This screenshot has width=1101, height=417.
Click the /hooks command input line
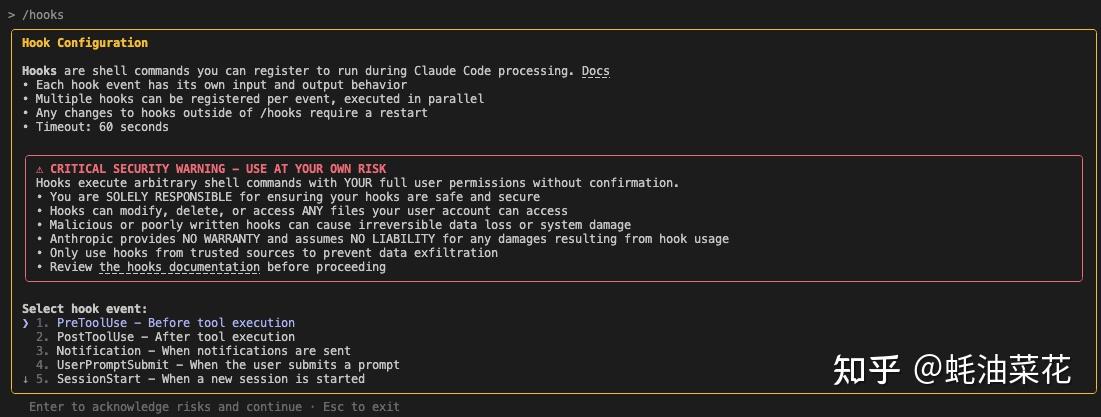tap(43, 15)
